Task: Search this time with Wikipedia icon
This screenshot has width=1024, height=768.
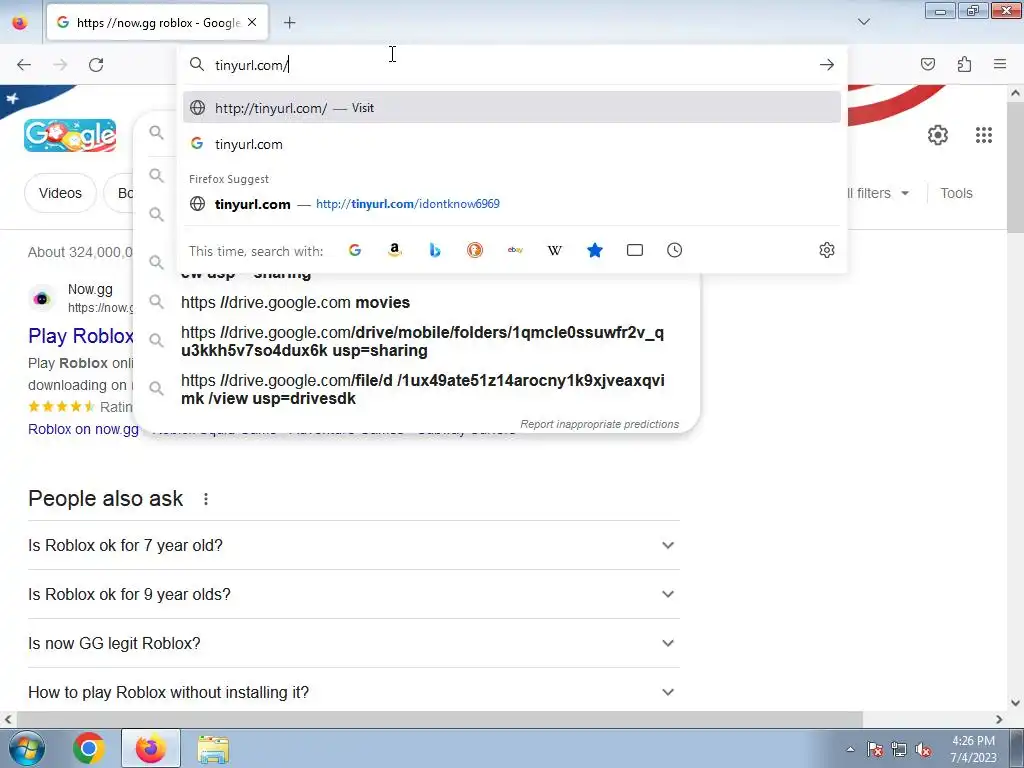Action: click(554, 250)
